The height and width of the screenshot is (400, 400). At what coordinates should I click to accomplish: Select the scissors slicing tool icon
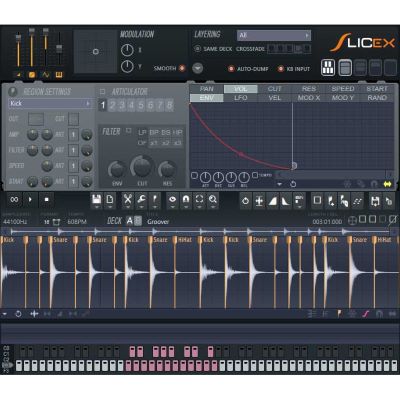(x=127, y=200)
